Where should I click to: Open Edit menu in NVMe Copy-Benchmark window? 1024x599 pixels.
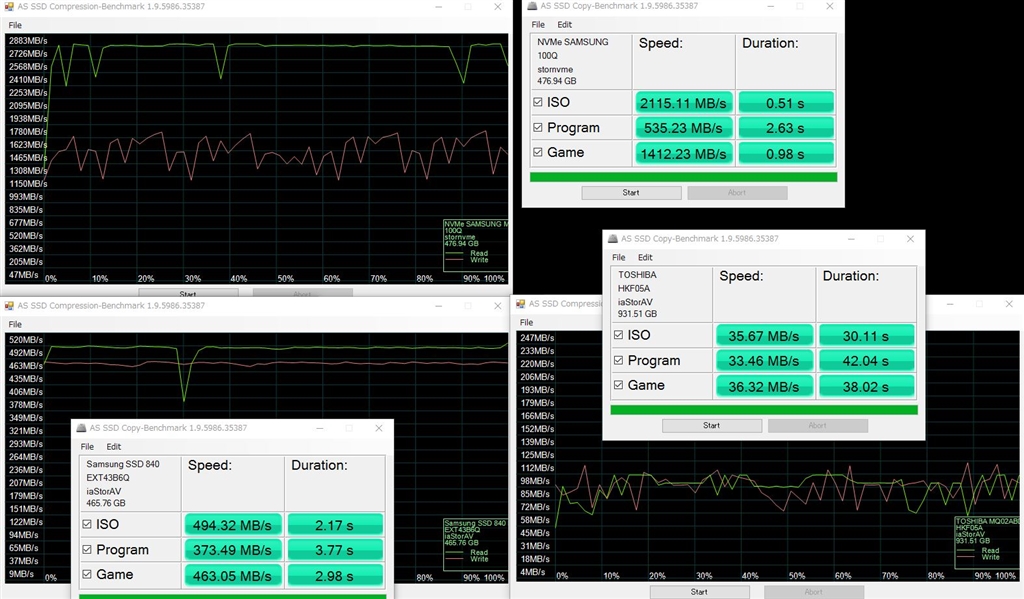564,25
